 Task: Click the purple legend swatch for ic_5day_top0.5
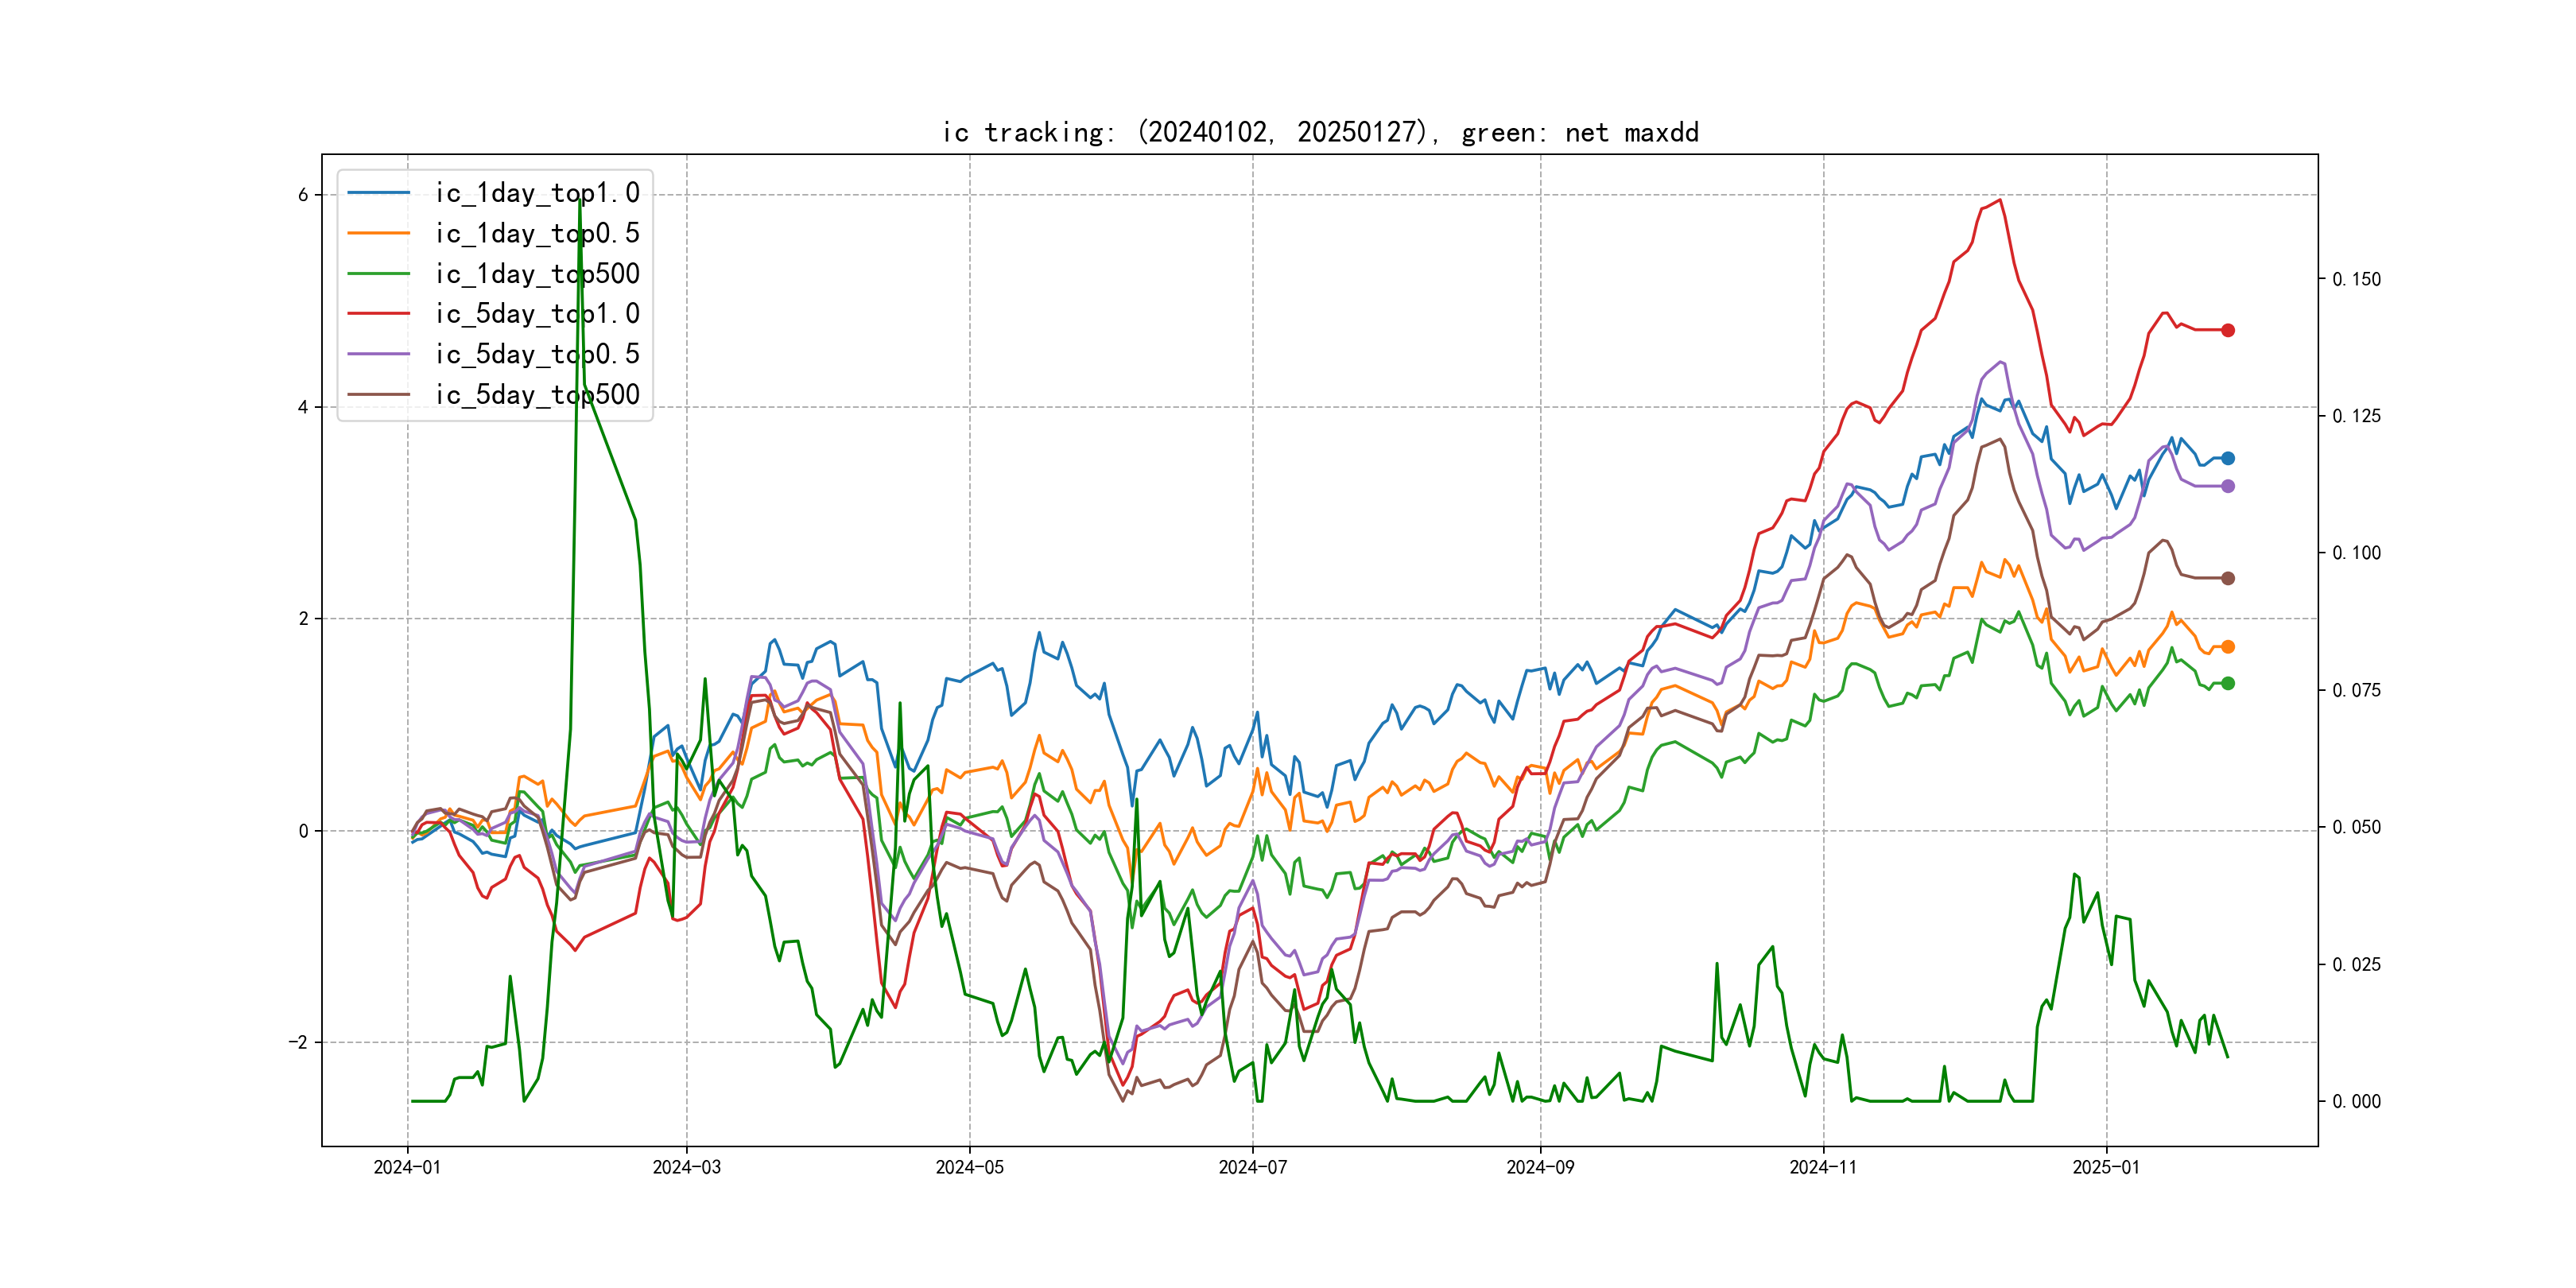378,354
